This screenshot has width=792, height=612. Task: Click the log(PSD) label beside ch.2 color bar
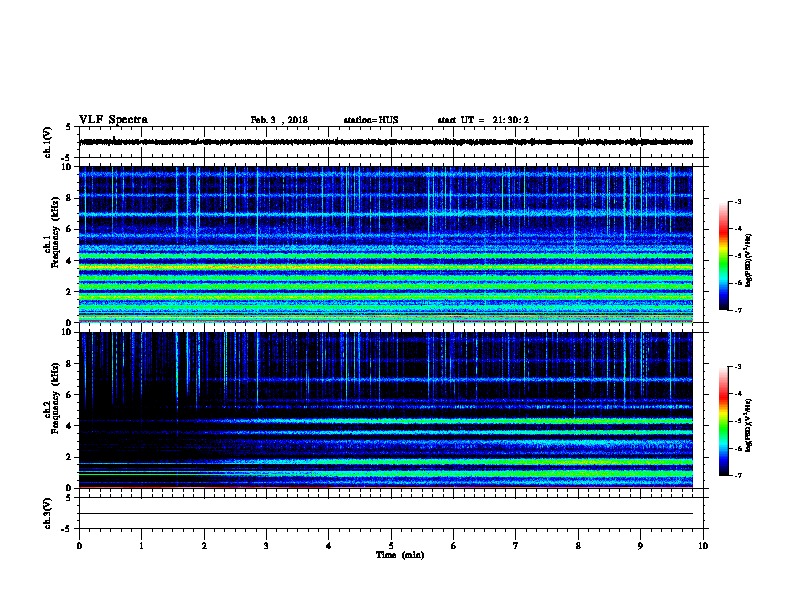click(749, 425)
